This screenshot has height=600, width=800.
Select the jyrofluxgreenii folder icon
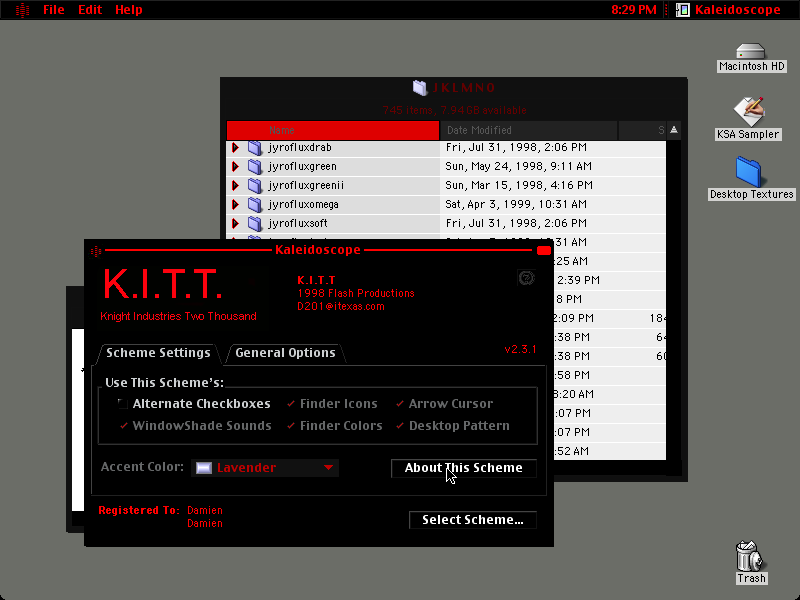click(255, 185)
